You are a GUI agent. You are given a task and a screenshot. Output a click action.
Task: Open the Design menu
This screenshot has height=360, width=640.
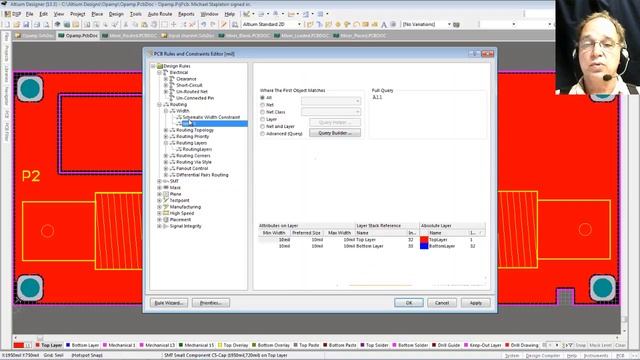(116, 14)
